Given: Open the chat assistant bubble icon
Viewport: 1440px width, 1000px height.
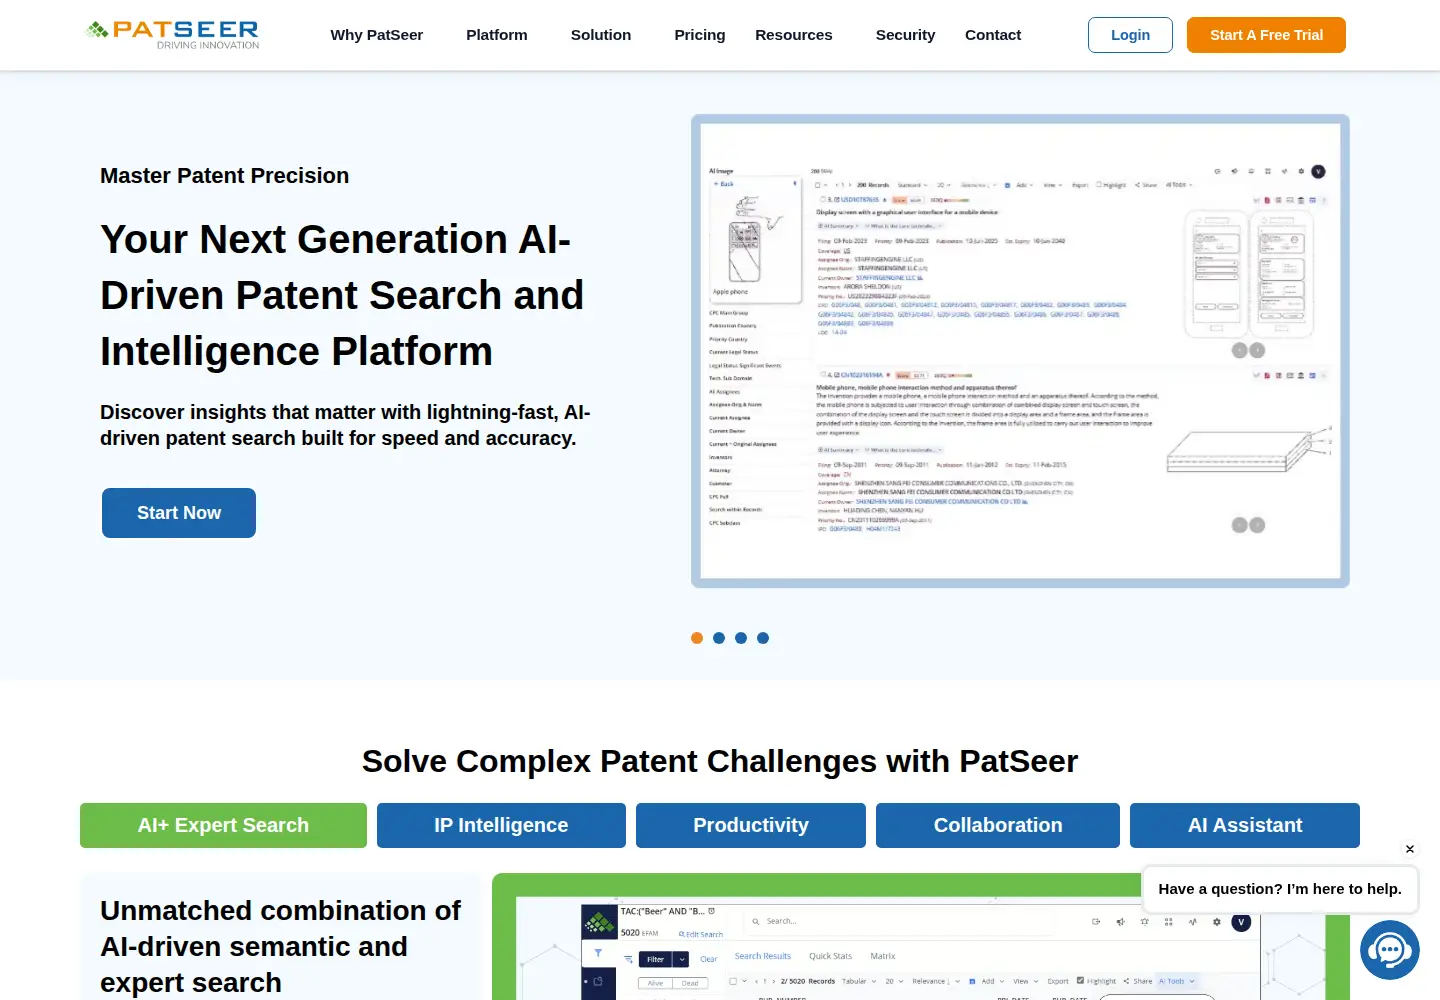Looking at the screenshot, I should 1390,950.
